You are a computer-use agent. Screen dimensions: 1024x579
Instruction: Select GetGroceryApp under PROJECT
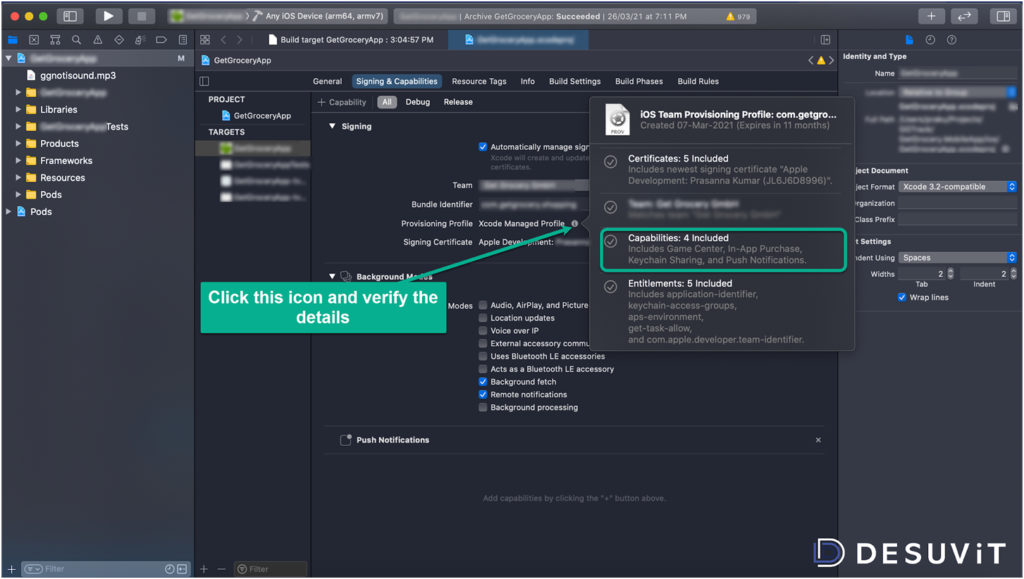click(255, 116)
